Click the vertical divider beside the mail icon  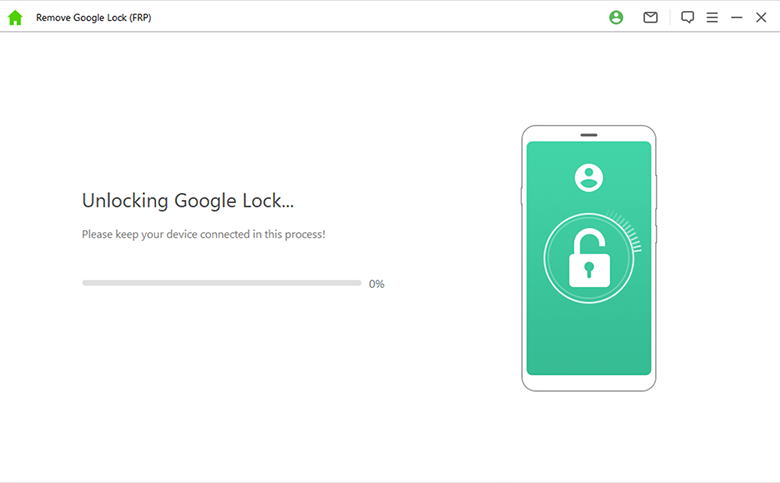(x=669, y=18)
